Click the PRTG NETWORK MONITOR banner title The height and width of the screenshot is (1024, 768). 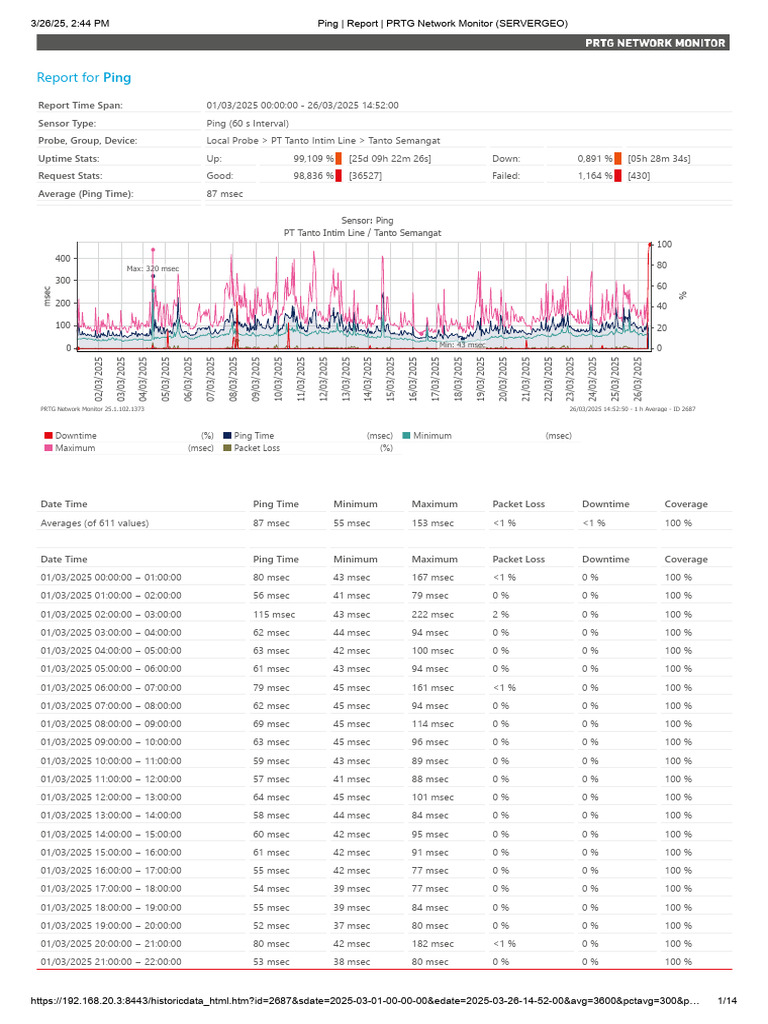click(x=655, y=43)
